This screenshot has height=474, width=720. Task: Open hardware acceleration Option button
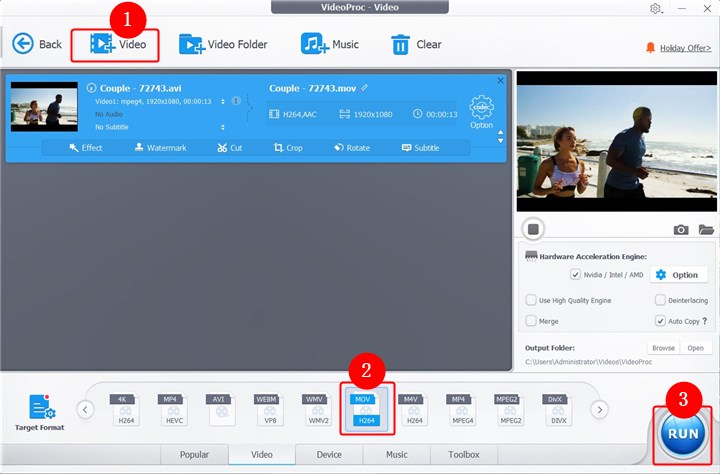tap(678, 275)
